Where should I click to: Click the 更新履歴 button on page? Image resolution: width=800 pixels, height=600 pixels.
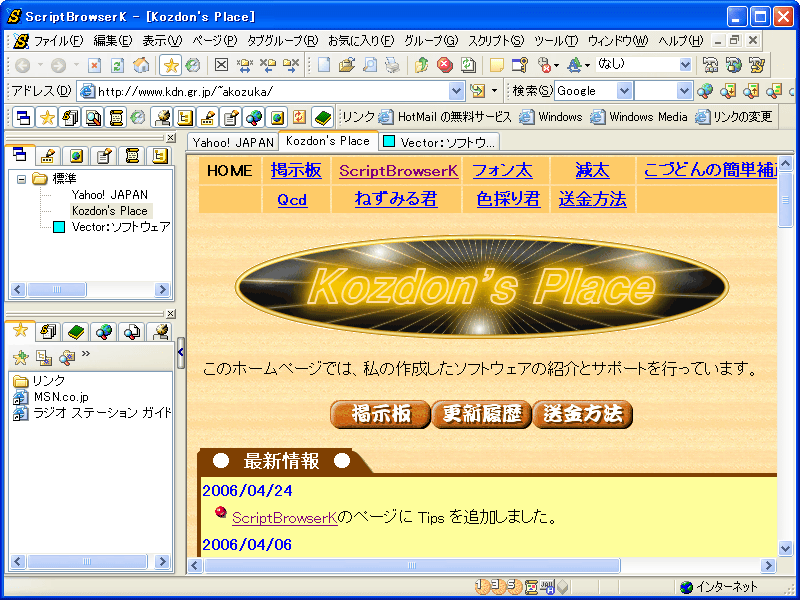pyautogui.click(x=481, y=413)
